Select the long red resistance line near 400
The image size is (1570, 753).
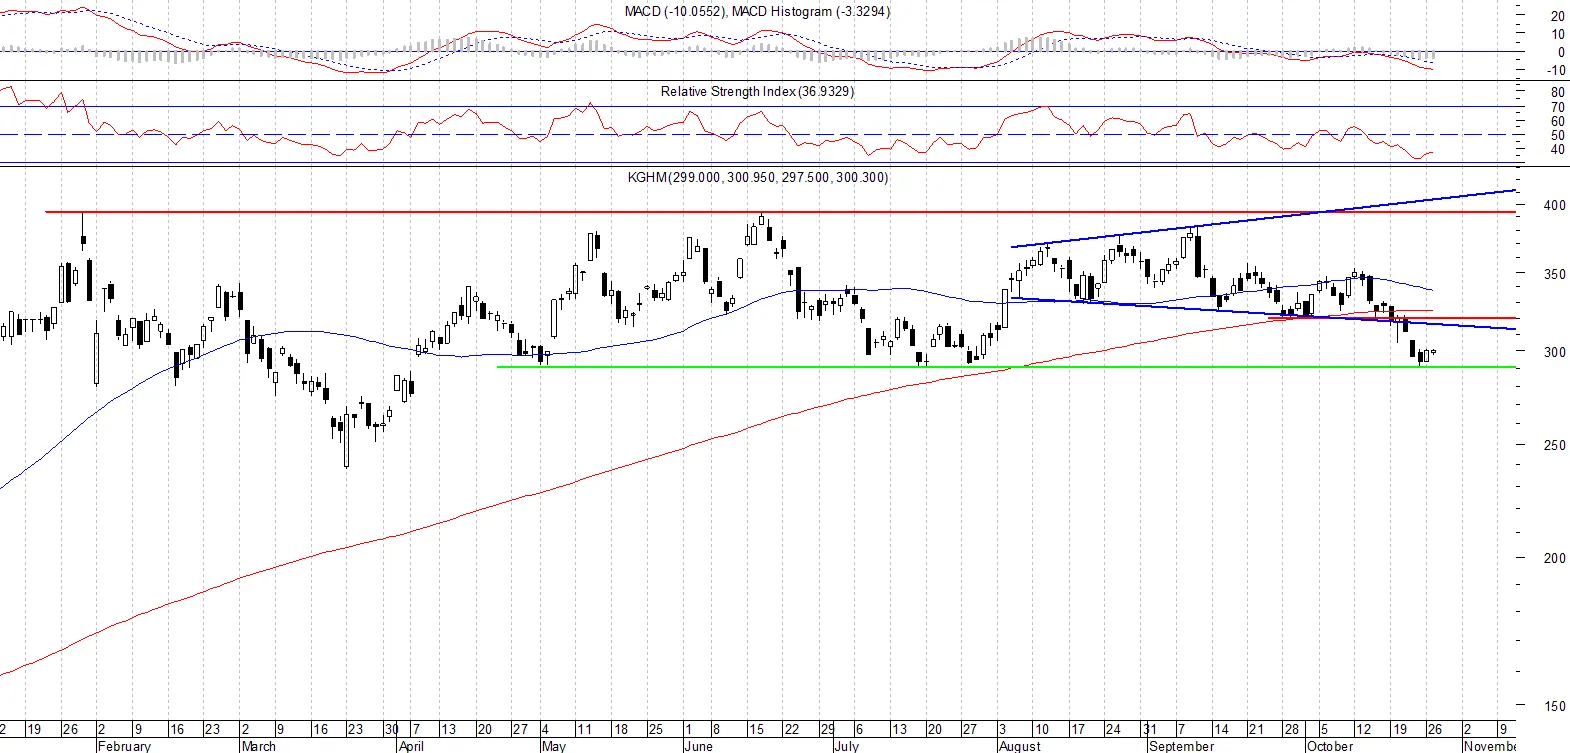click(780, 212)
